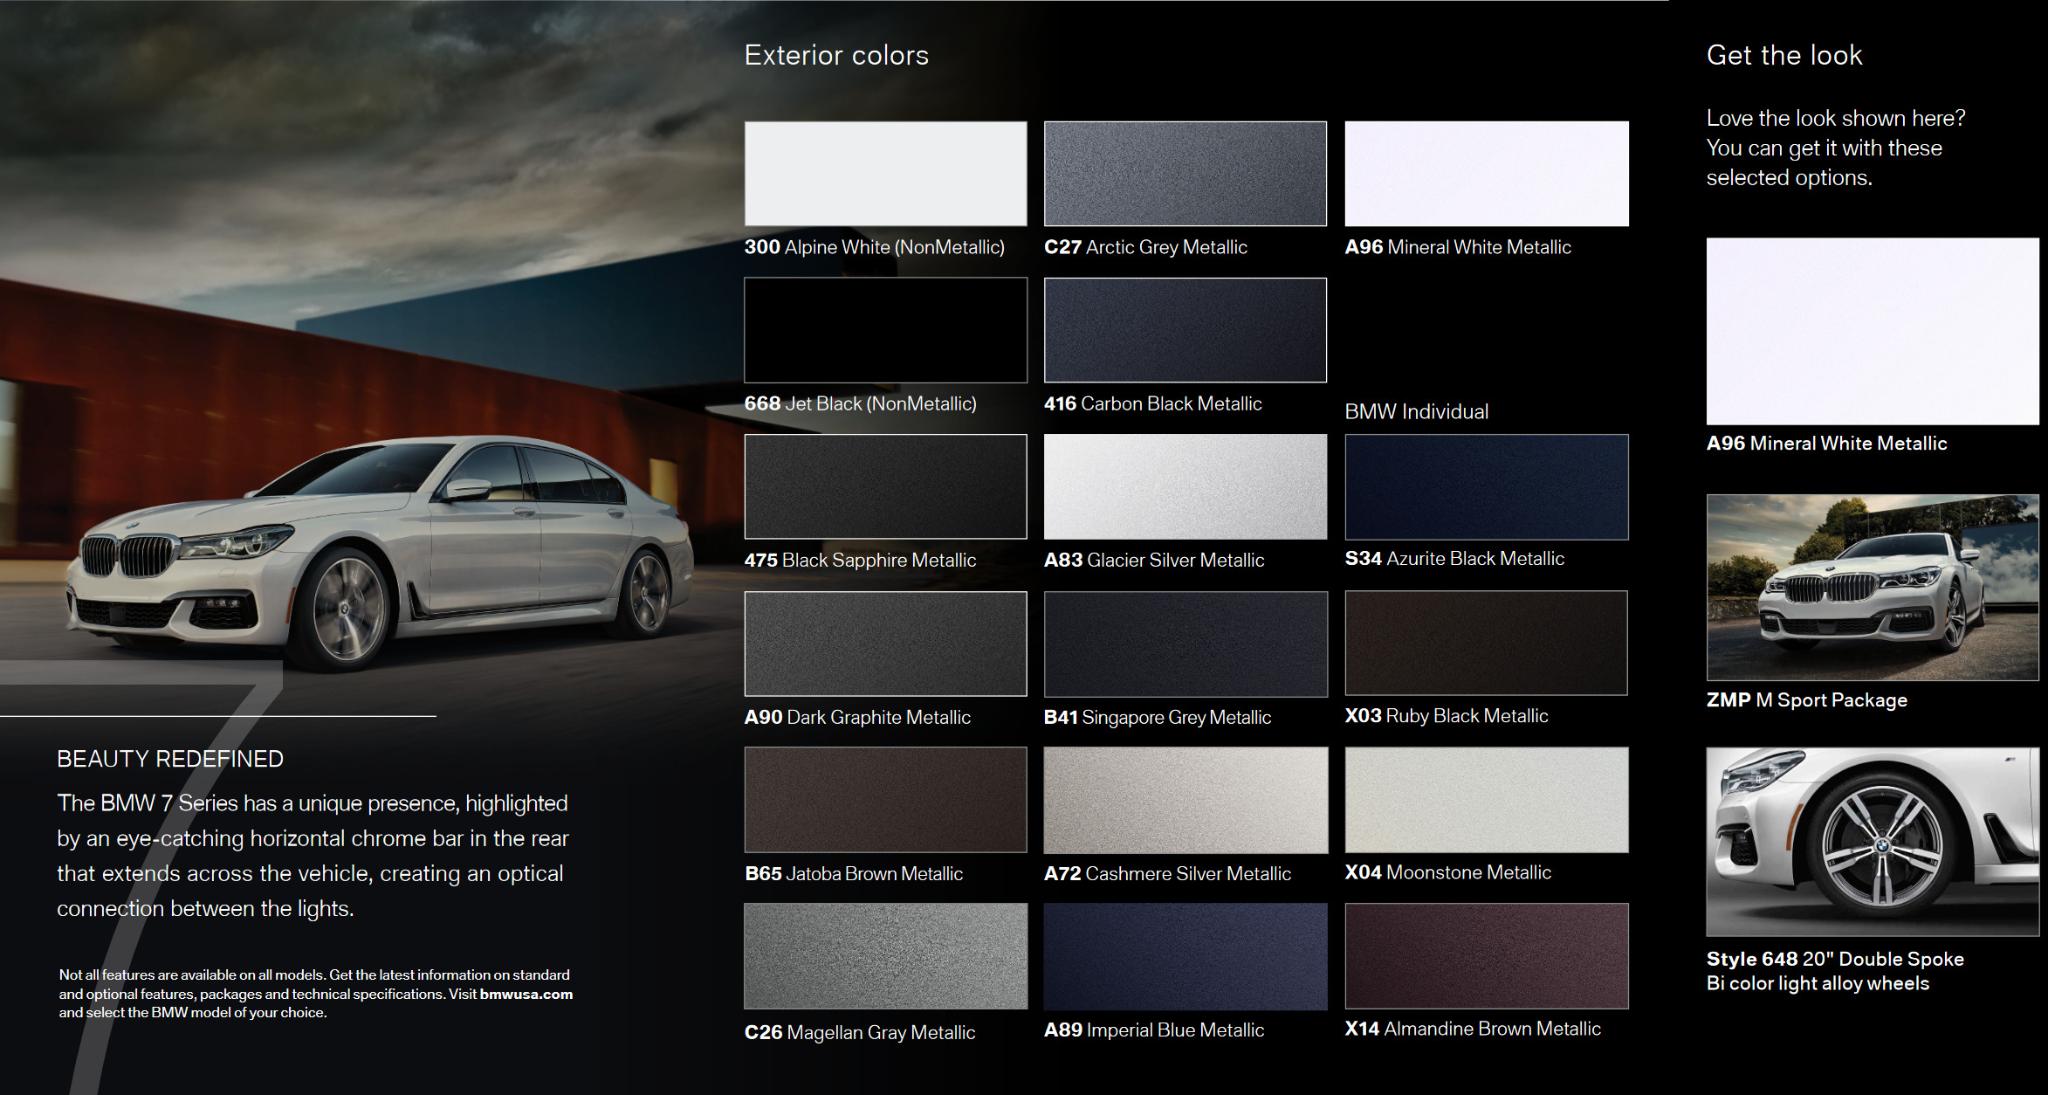
Task: Choose the Moonstone Metallic swatch
Action: pyautogui.click(x=1486, y=800)
